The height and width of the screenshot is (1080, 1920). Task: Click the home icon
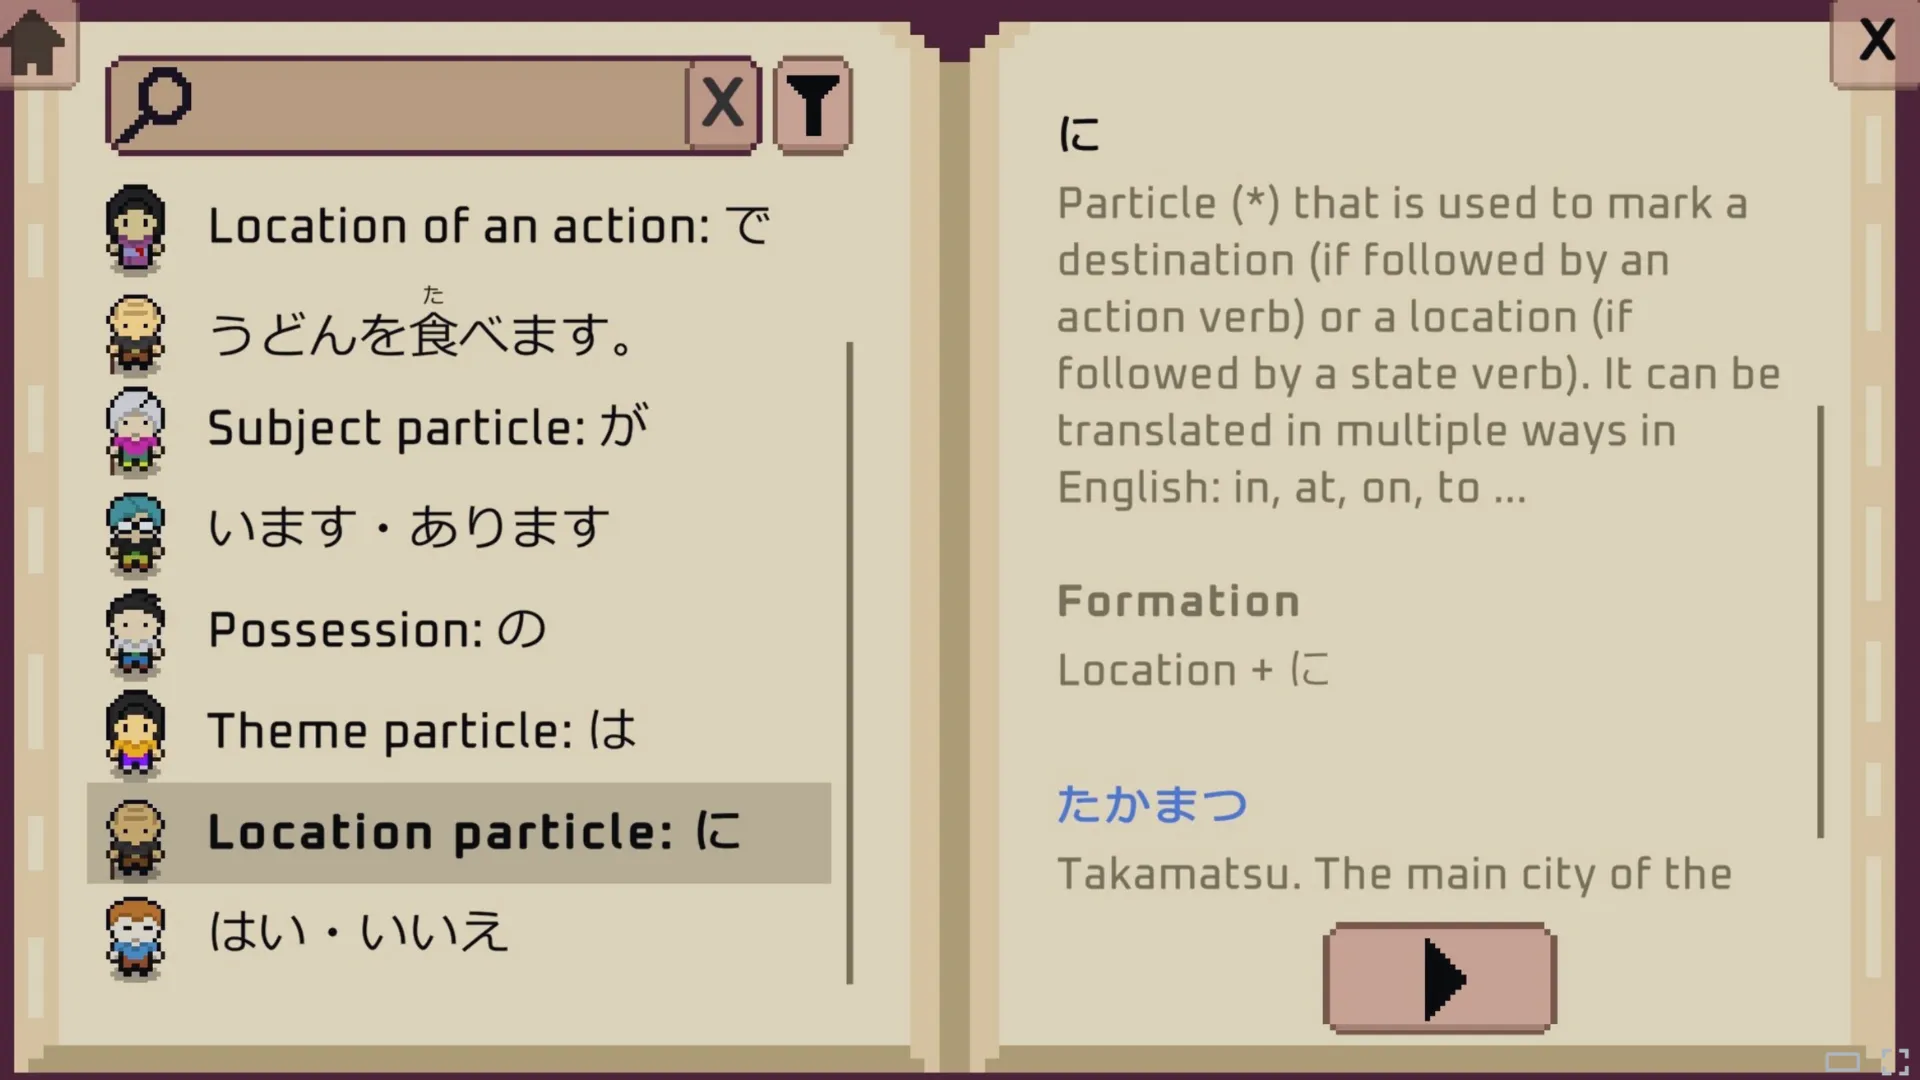(x=34, y=44)
